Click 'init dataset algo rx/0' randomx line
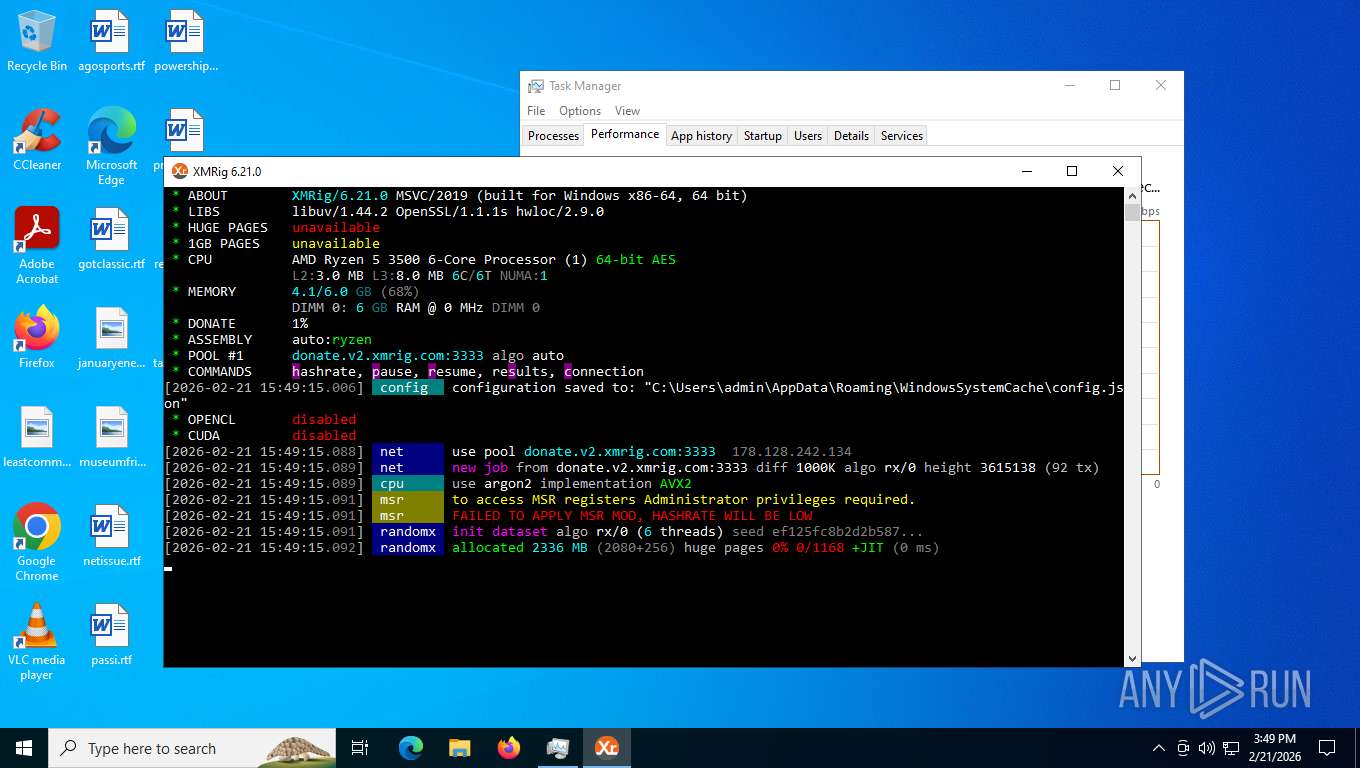The width and height of the screenshot is (1360, 768). click(x=688, y=532)
